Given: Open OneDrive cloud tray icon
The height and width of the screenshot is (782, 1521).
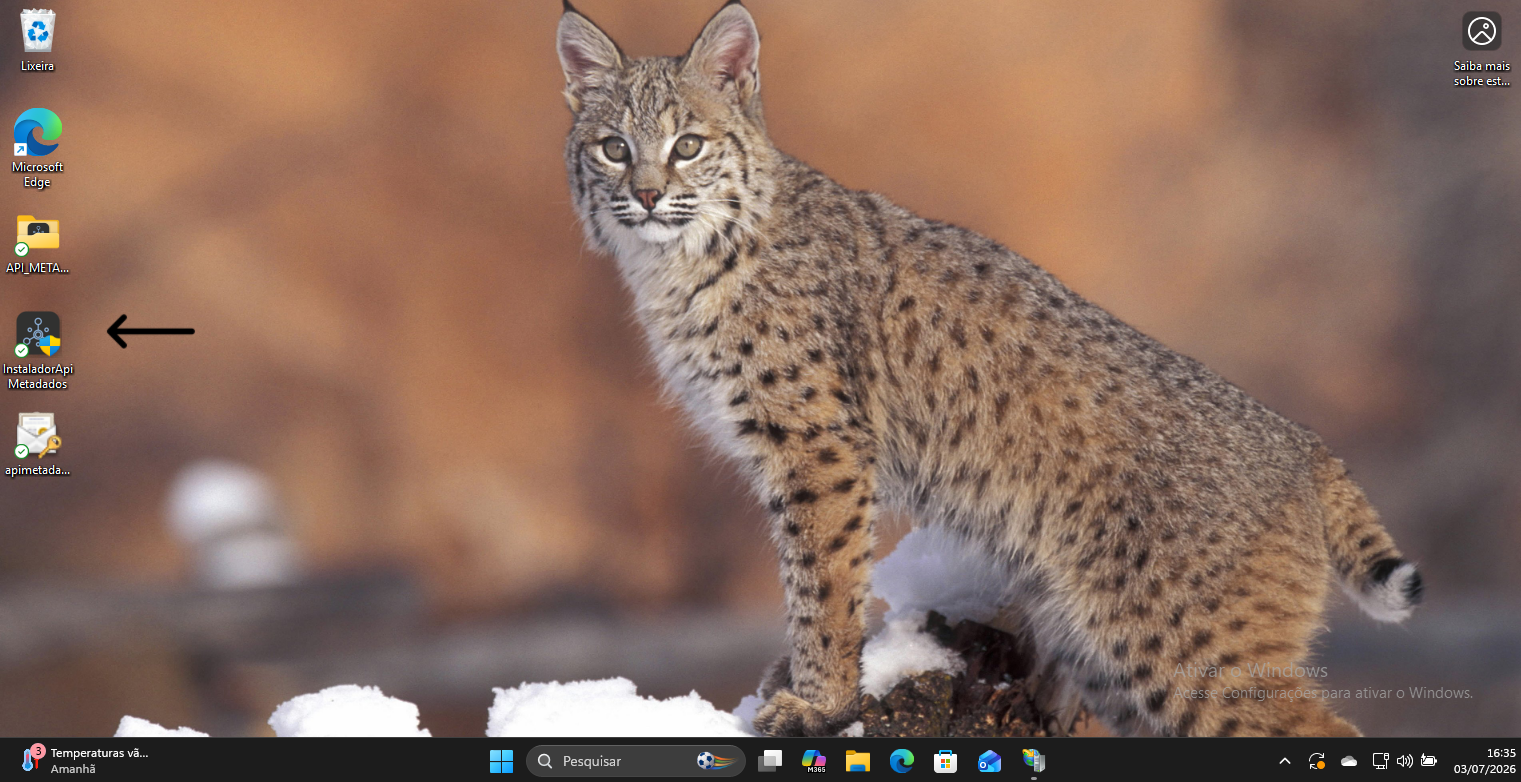Looking at the screenshot, I should [x=1349, y=761].
